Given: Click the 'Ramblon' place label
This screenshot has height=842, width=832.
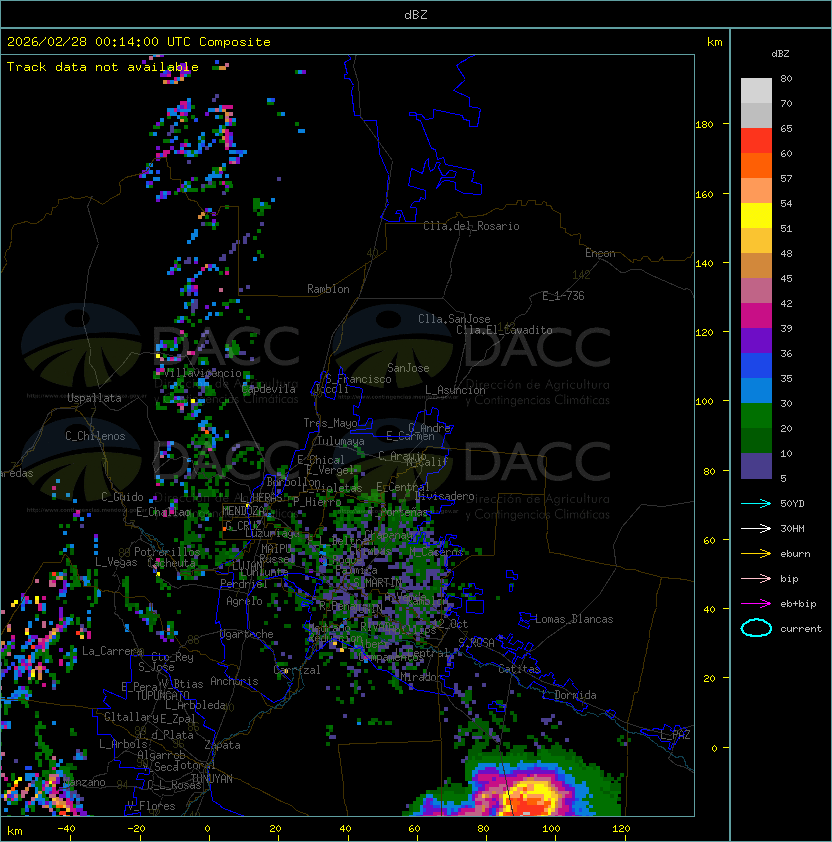Looking at the screenshot, I should click(x=328, y=289).
